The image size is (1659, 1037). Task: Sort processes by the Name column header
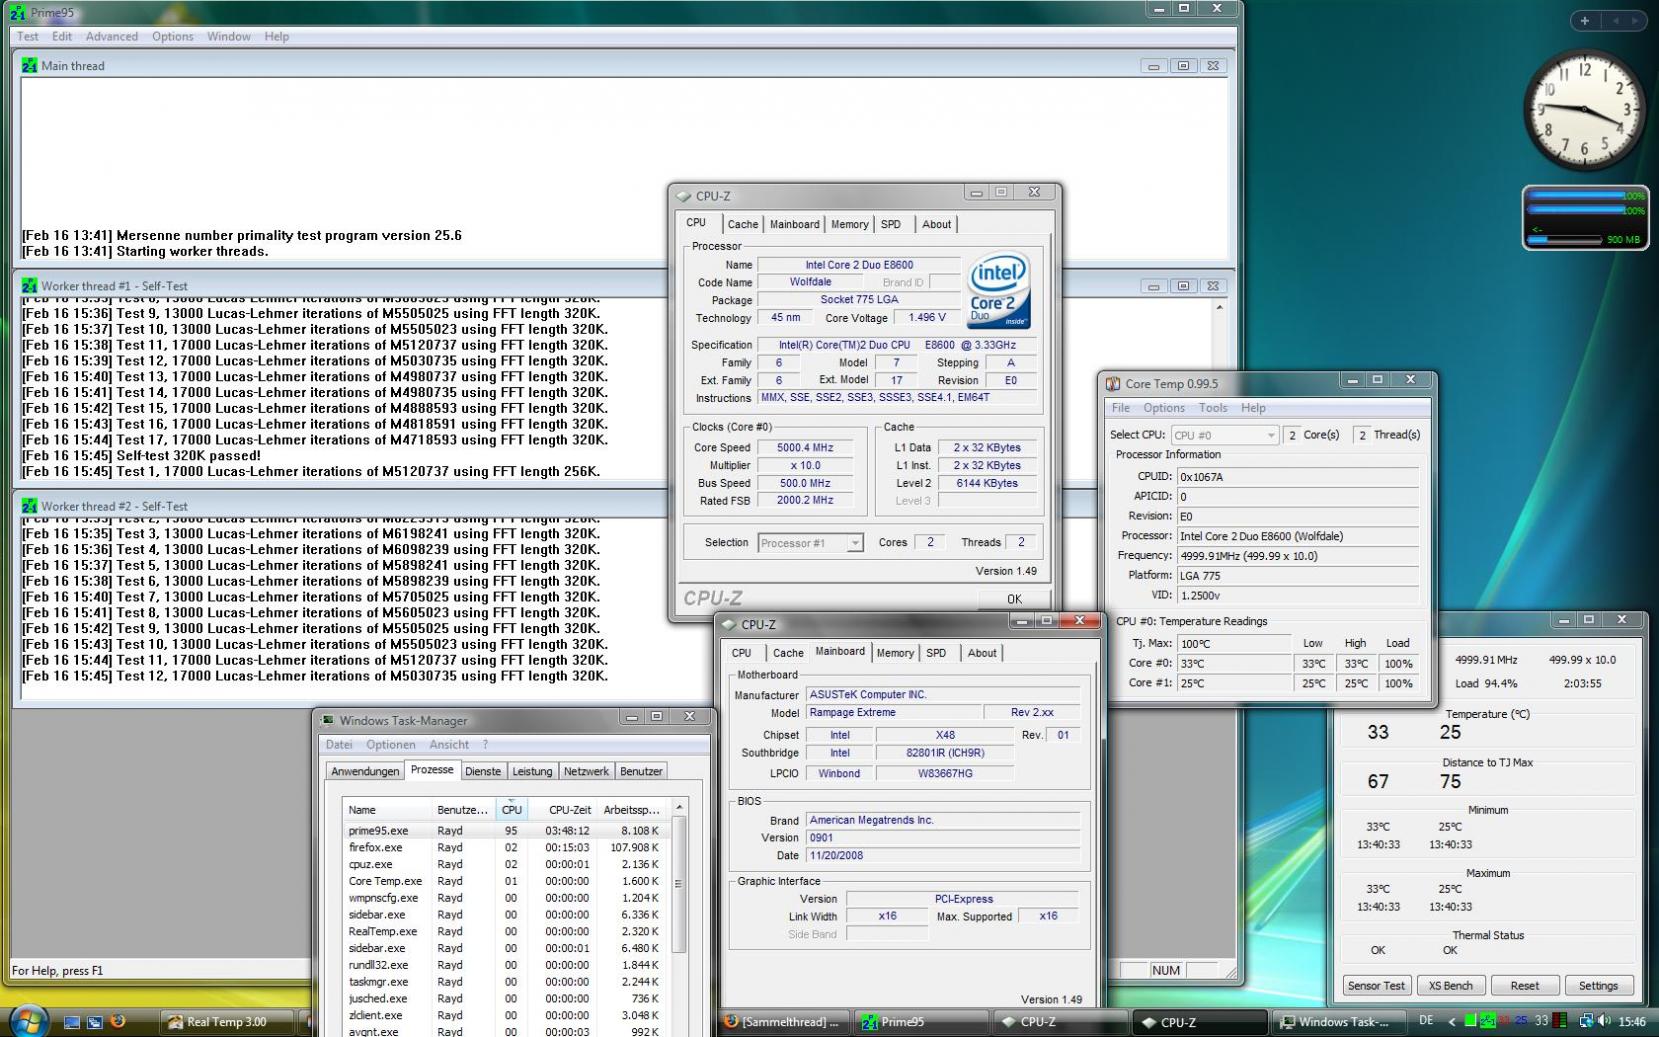click(387, 809)
